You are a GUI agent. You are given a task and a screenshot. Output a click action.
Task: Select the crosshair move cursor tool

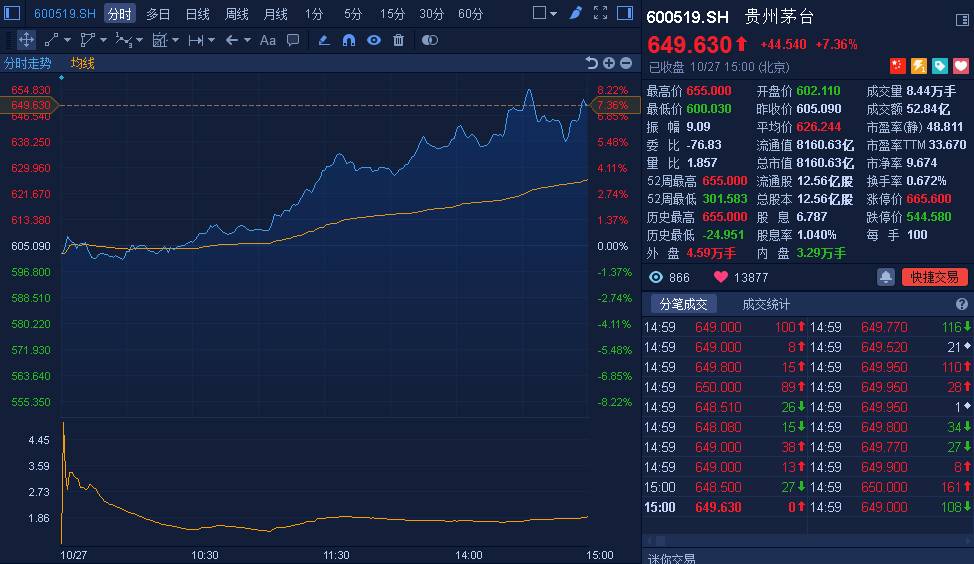26,40
